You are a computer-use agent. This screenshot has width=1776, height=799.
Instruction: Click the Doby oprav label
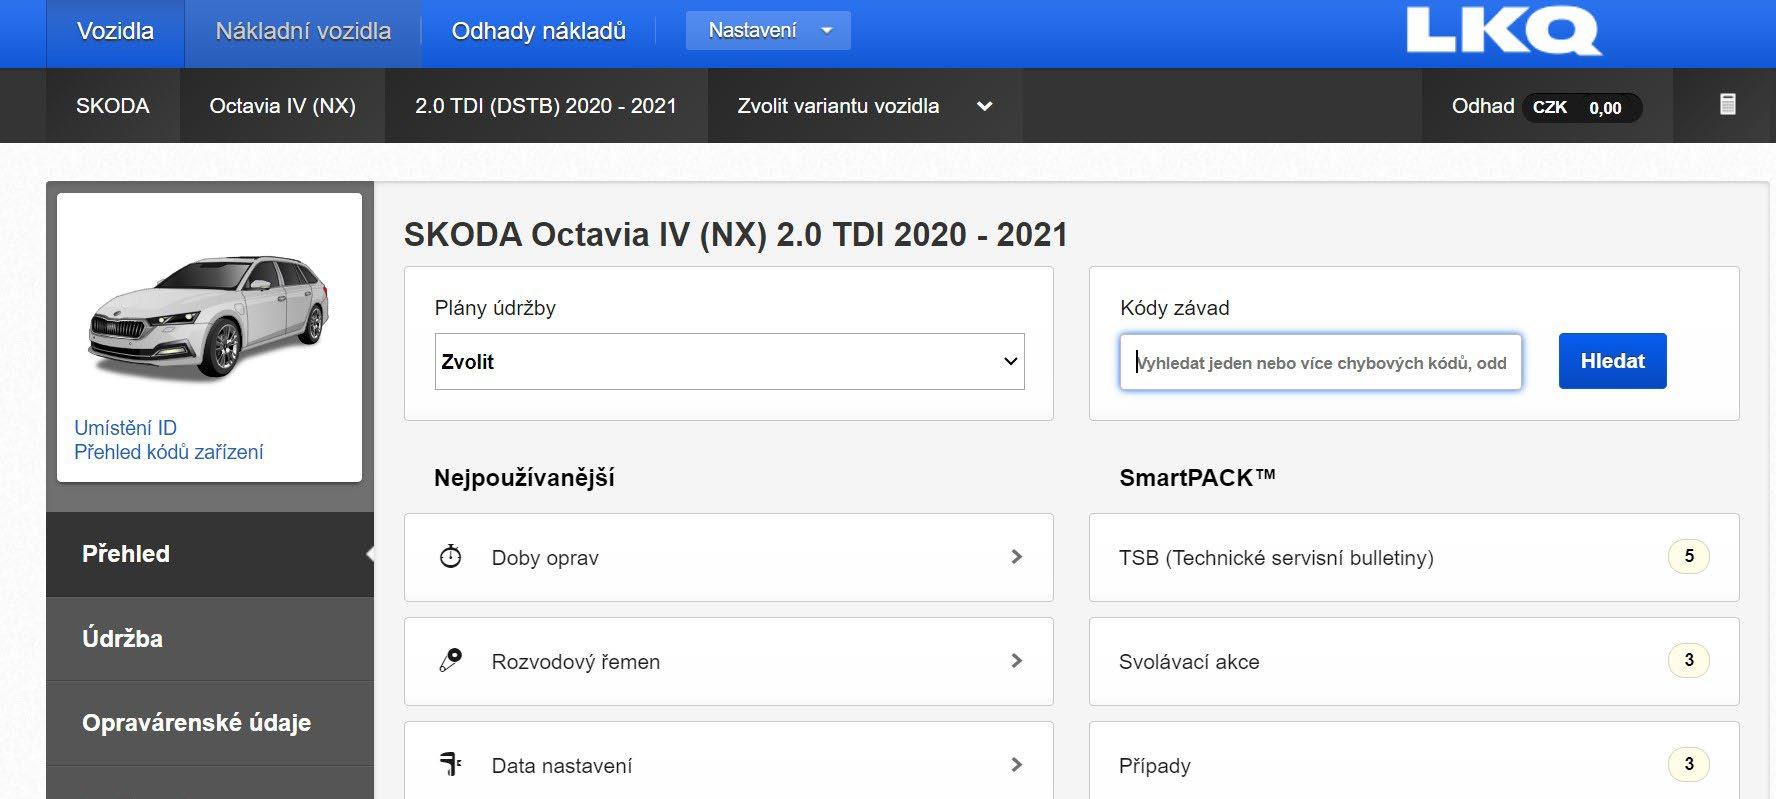tap(545, 558)
